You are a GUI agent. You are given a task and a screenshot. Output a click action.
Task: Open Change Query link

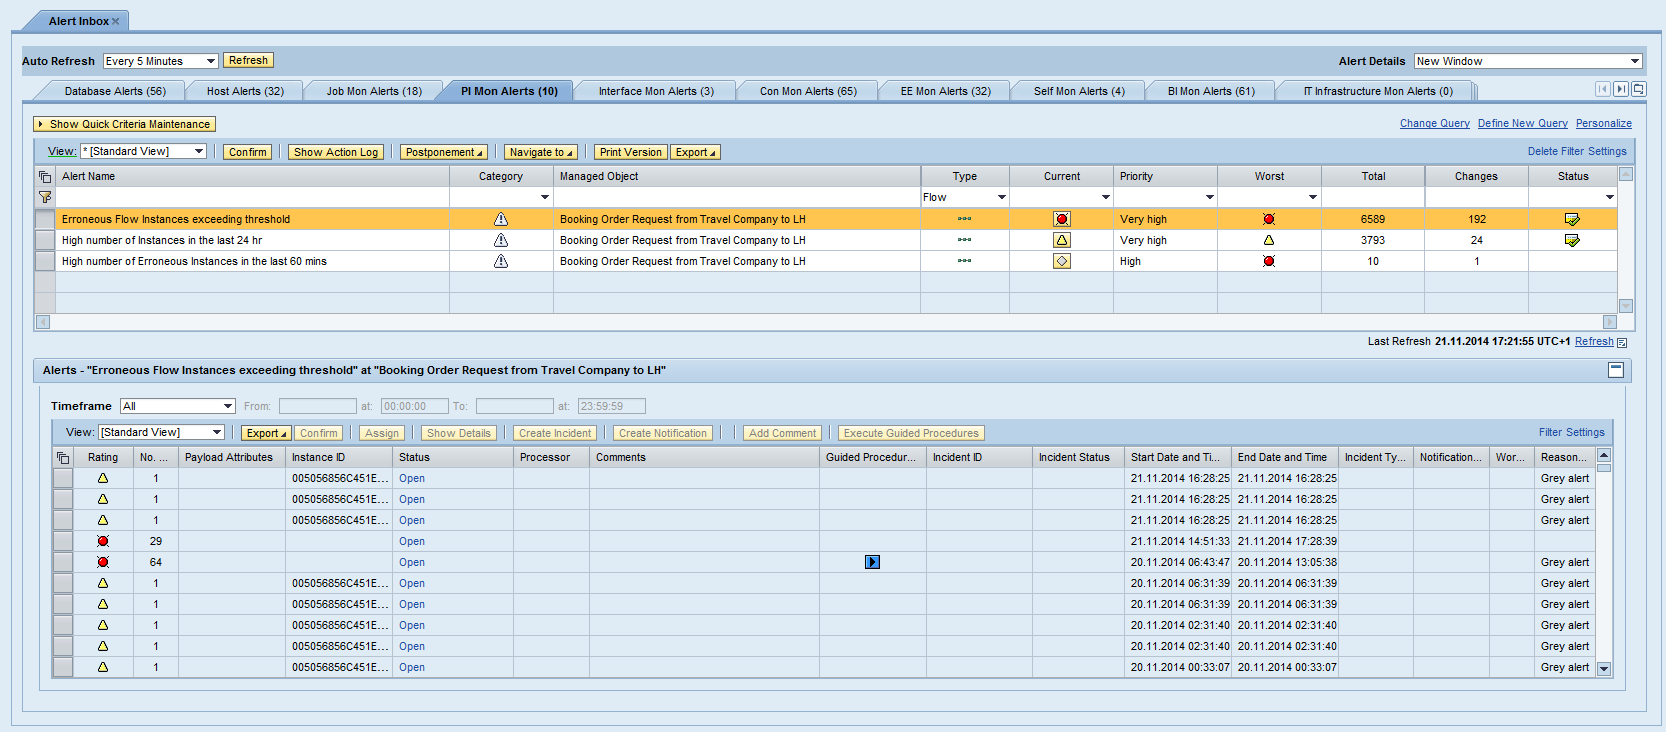tap(1434, 123)
